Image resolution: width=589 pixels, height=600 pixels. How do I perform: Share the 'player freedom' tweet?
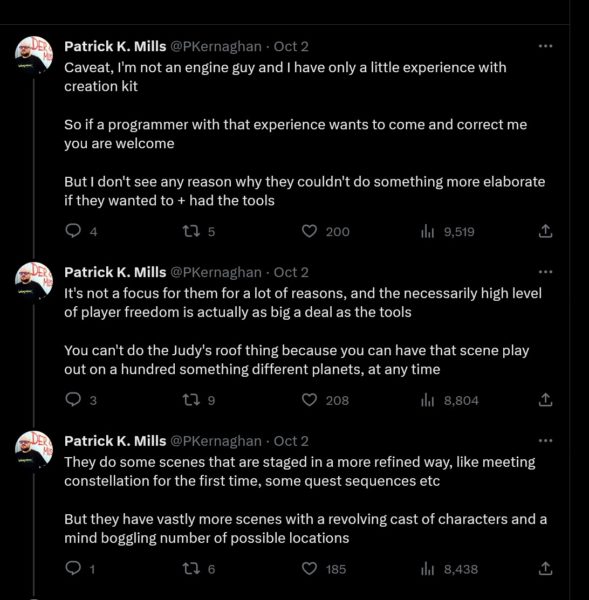pyautogui.click(x=545, y=400)
